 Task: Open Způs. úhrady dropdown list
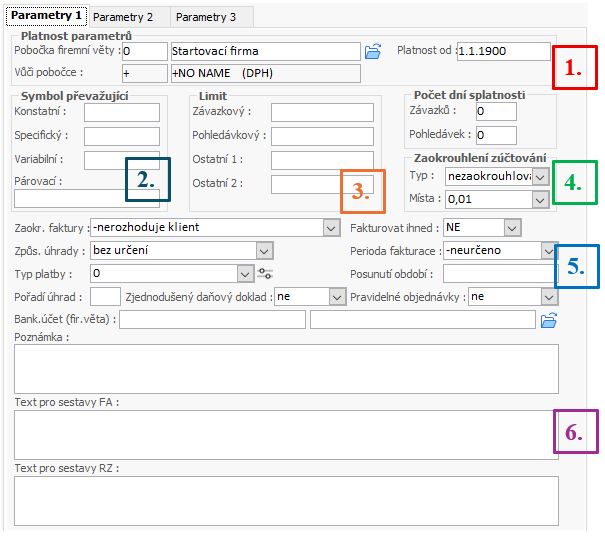point(265,250)
